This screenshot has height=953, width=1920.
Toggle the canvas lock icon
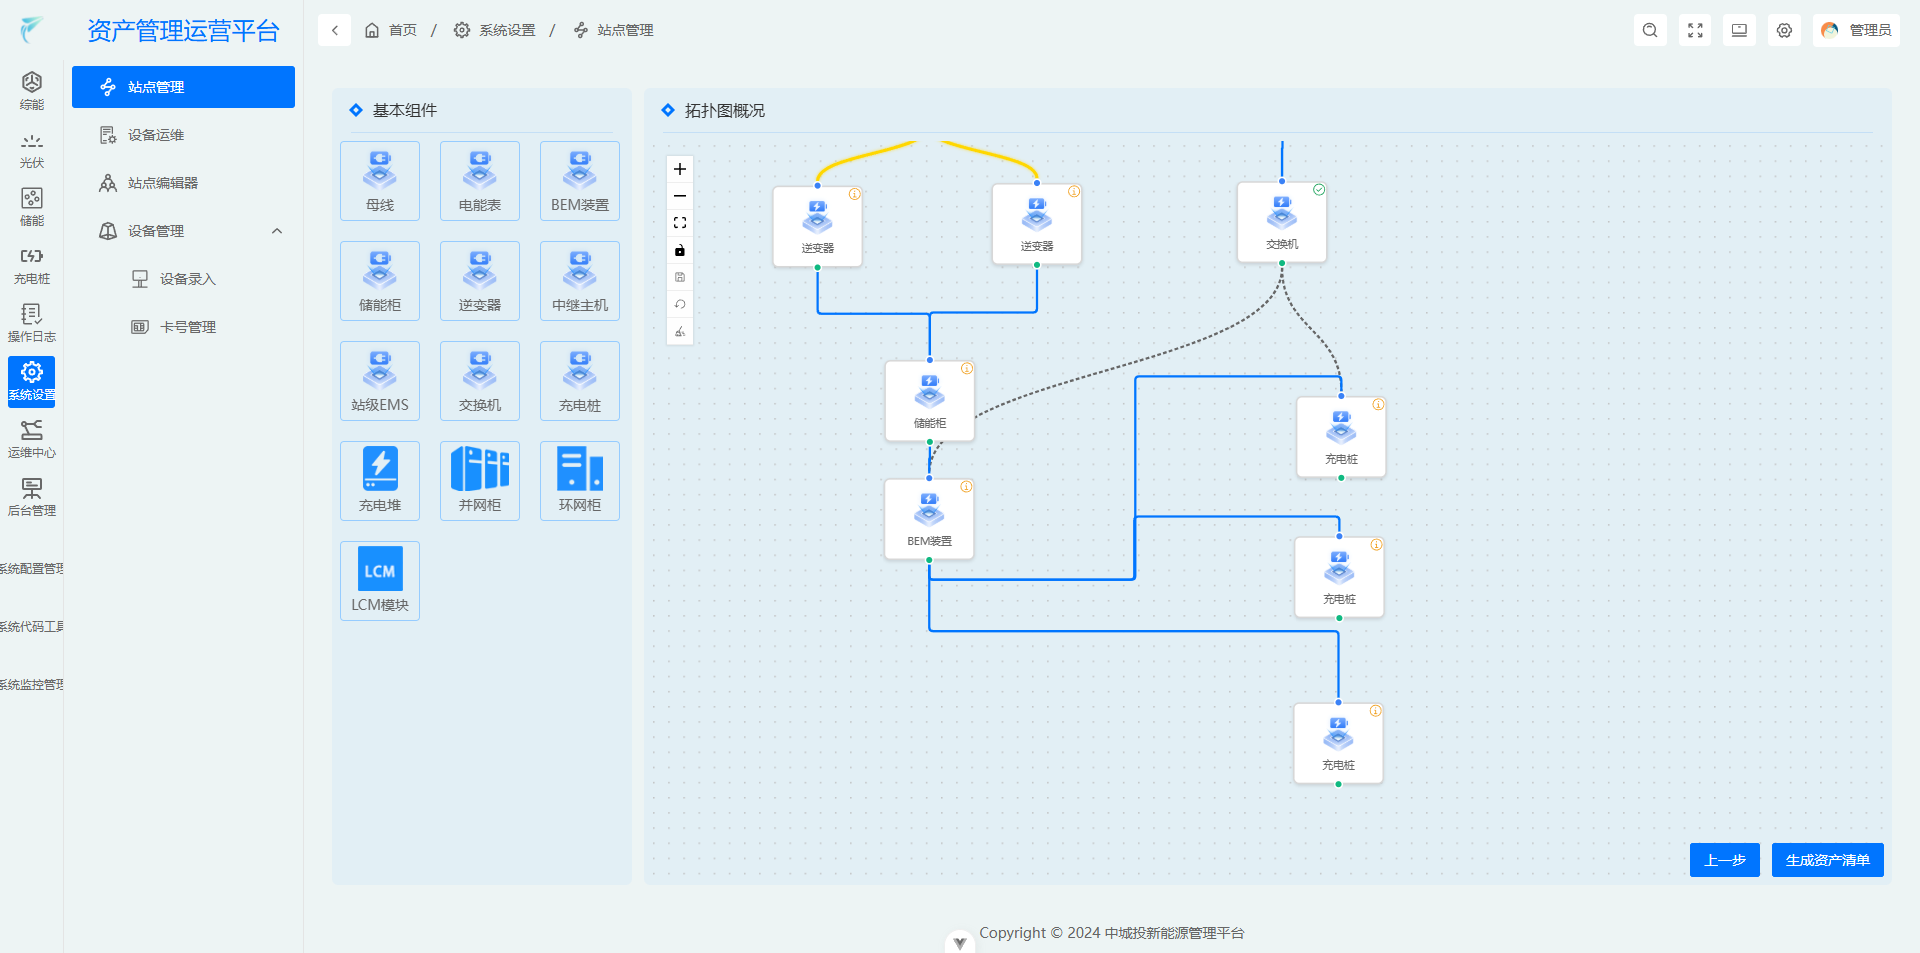point(680,250)
